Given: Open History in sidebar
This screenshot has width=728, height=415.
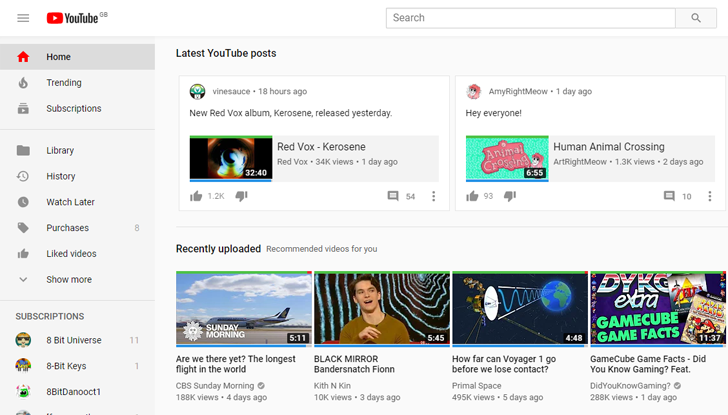Looking at the screenshot, I should [78, 176].
